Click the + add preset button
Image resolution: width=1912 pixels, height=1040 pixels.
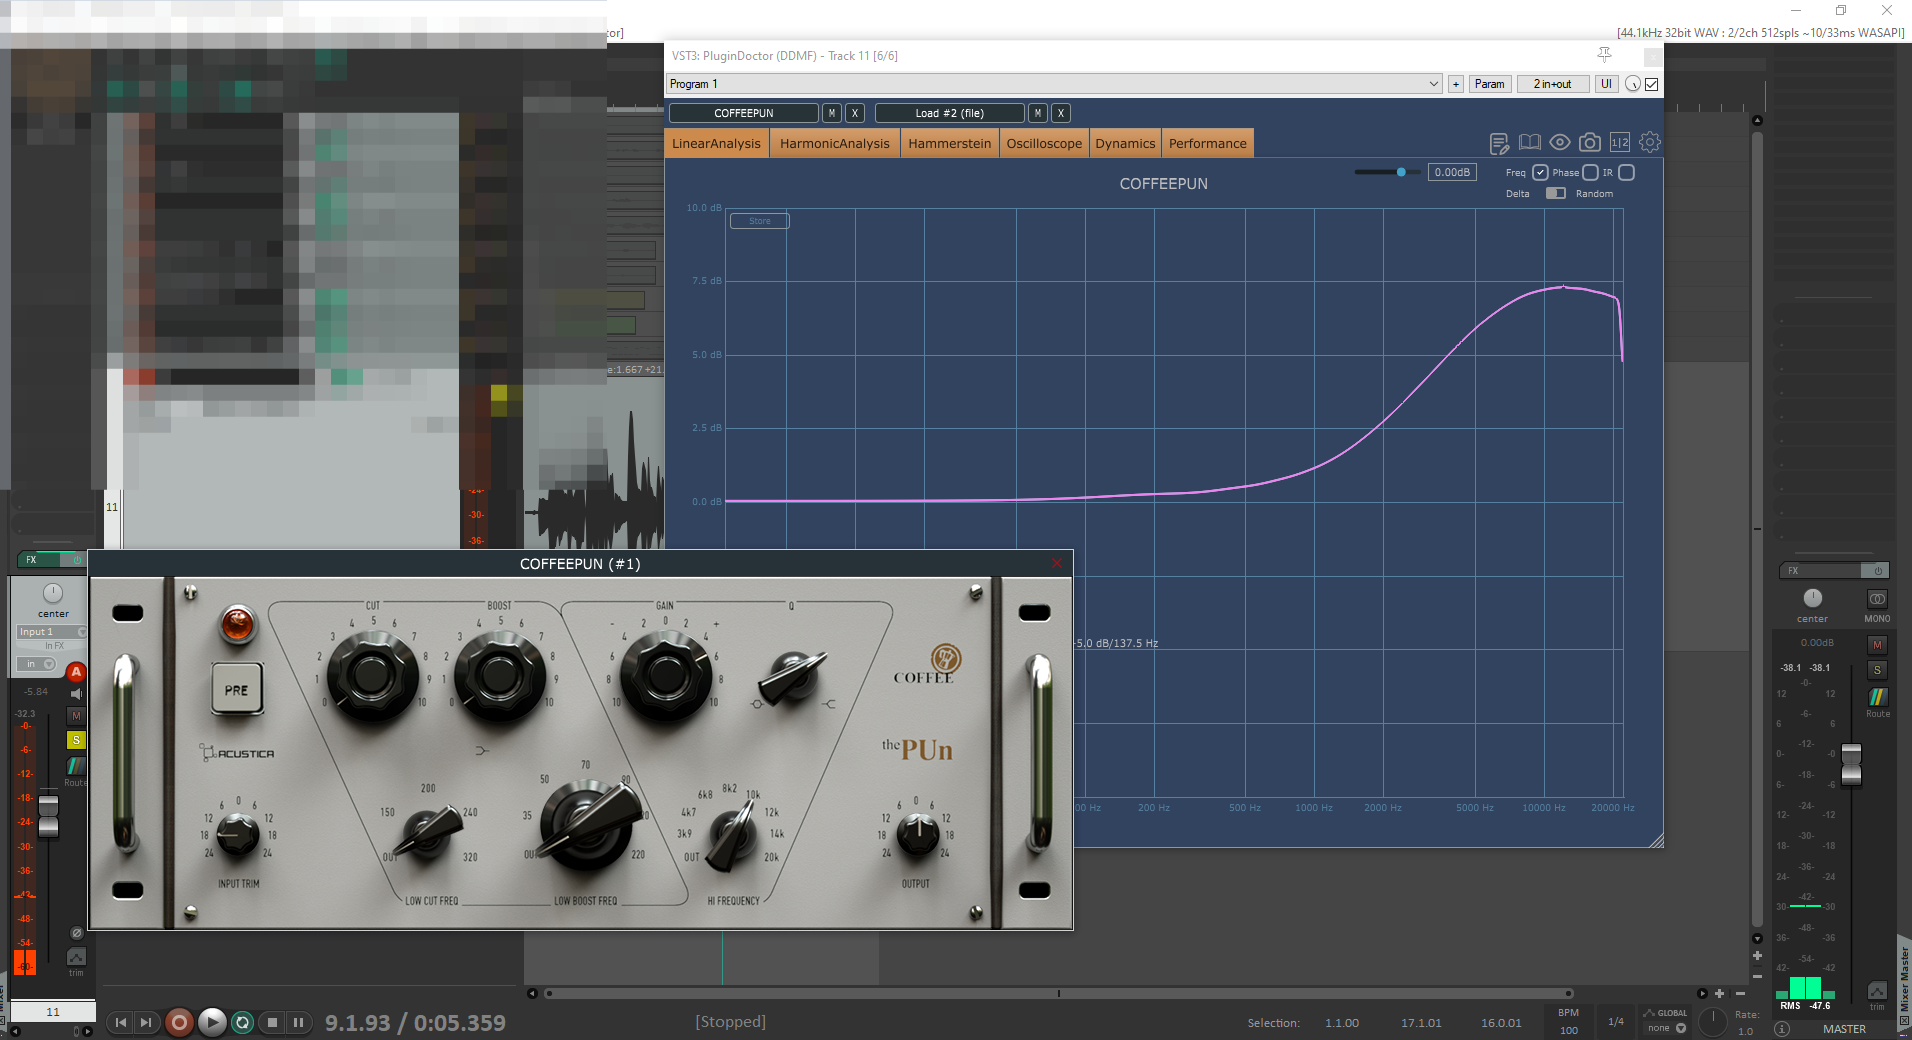tap(1456, 84)
